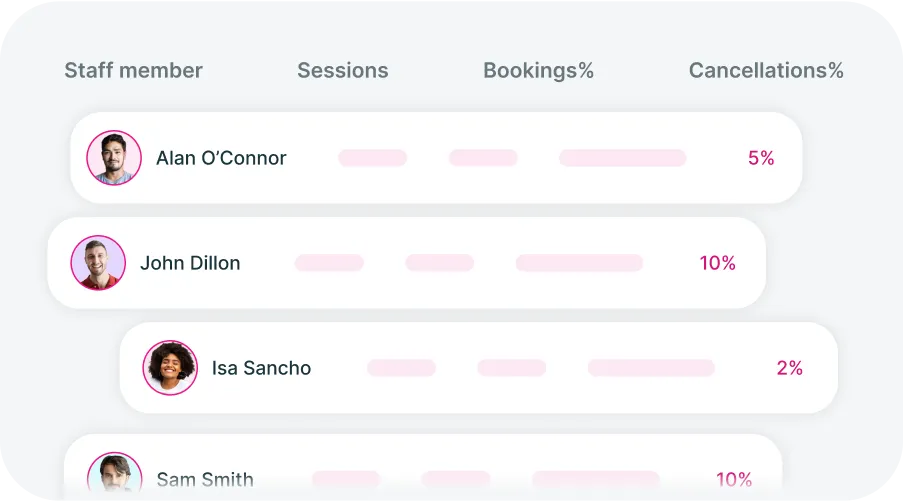This screenshot has width=903, height=501.
Task: Click Isa Sancho's middle pink placeholder bar
Action: click(511, 367)
